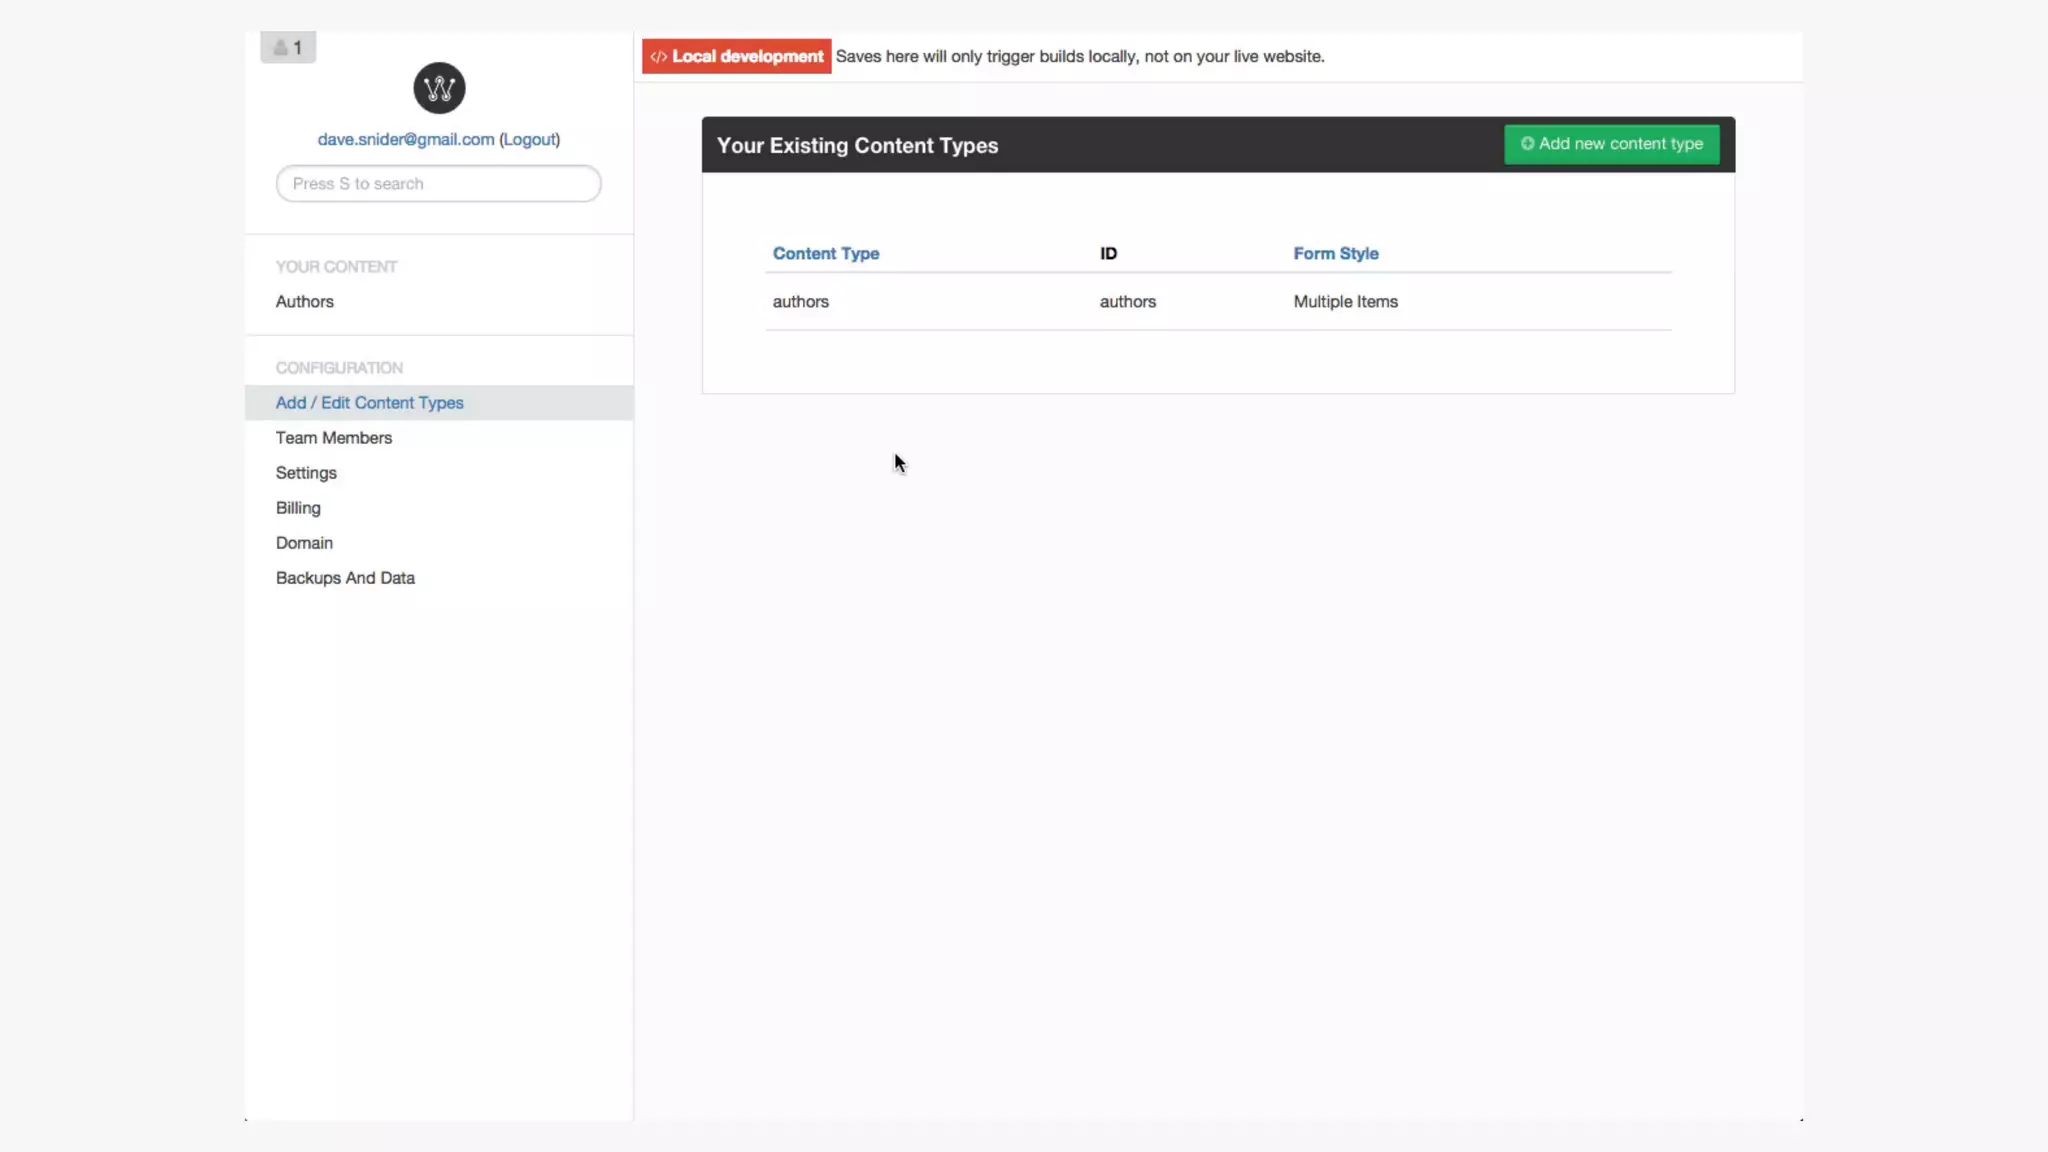The height and width of the screenshot is (1152, 2048).
Task: Open the Settings section
Action: click(306, 473)
